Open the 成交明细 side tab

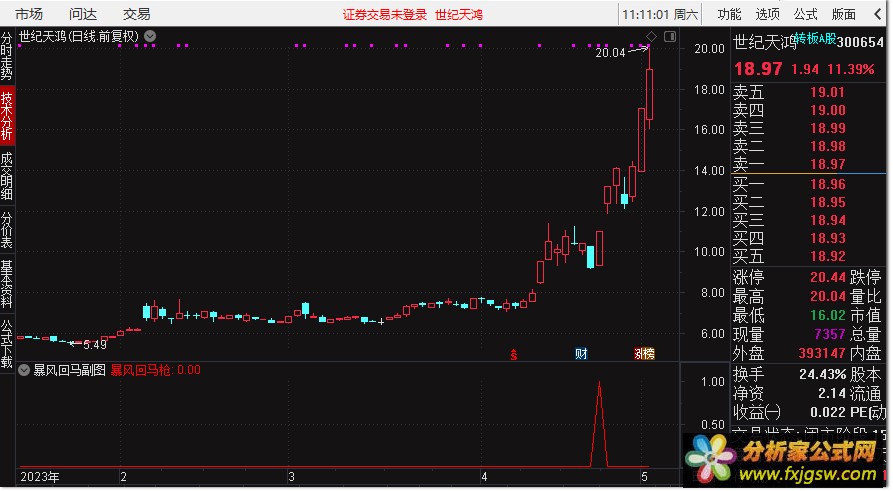[6, 176]
